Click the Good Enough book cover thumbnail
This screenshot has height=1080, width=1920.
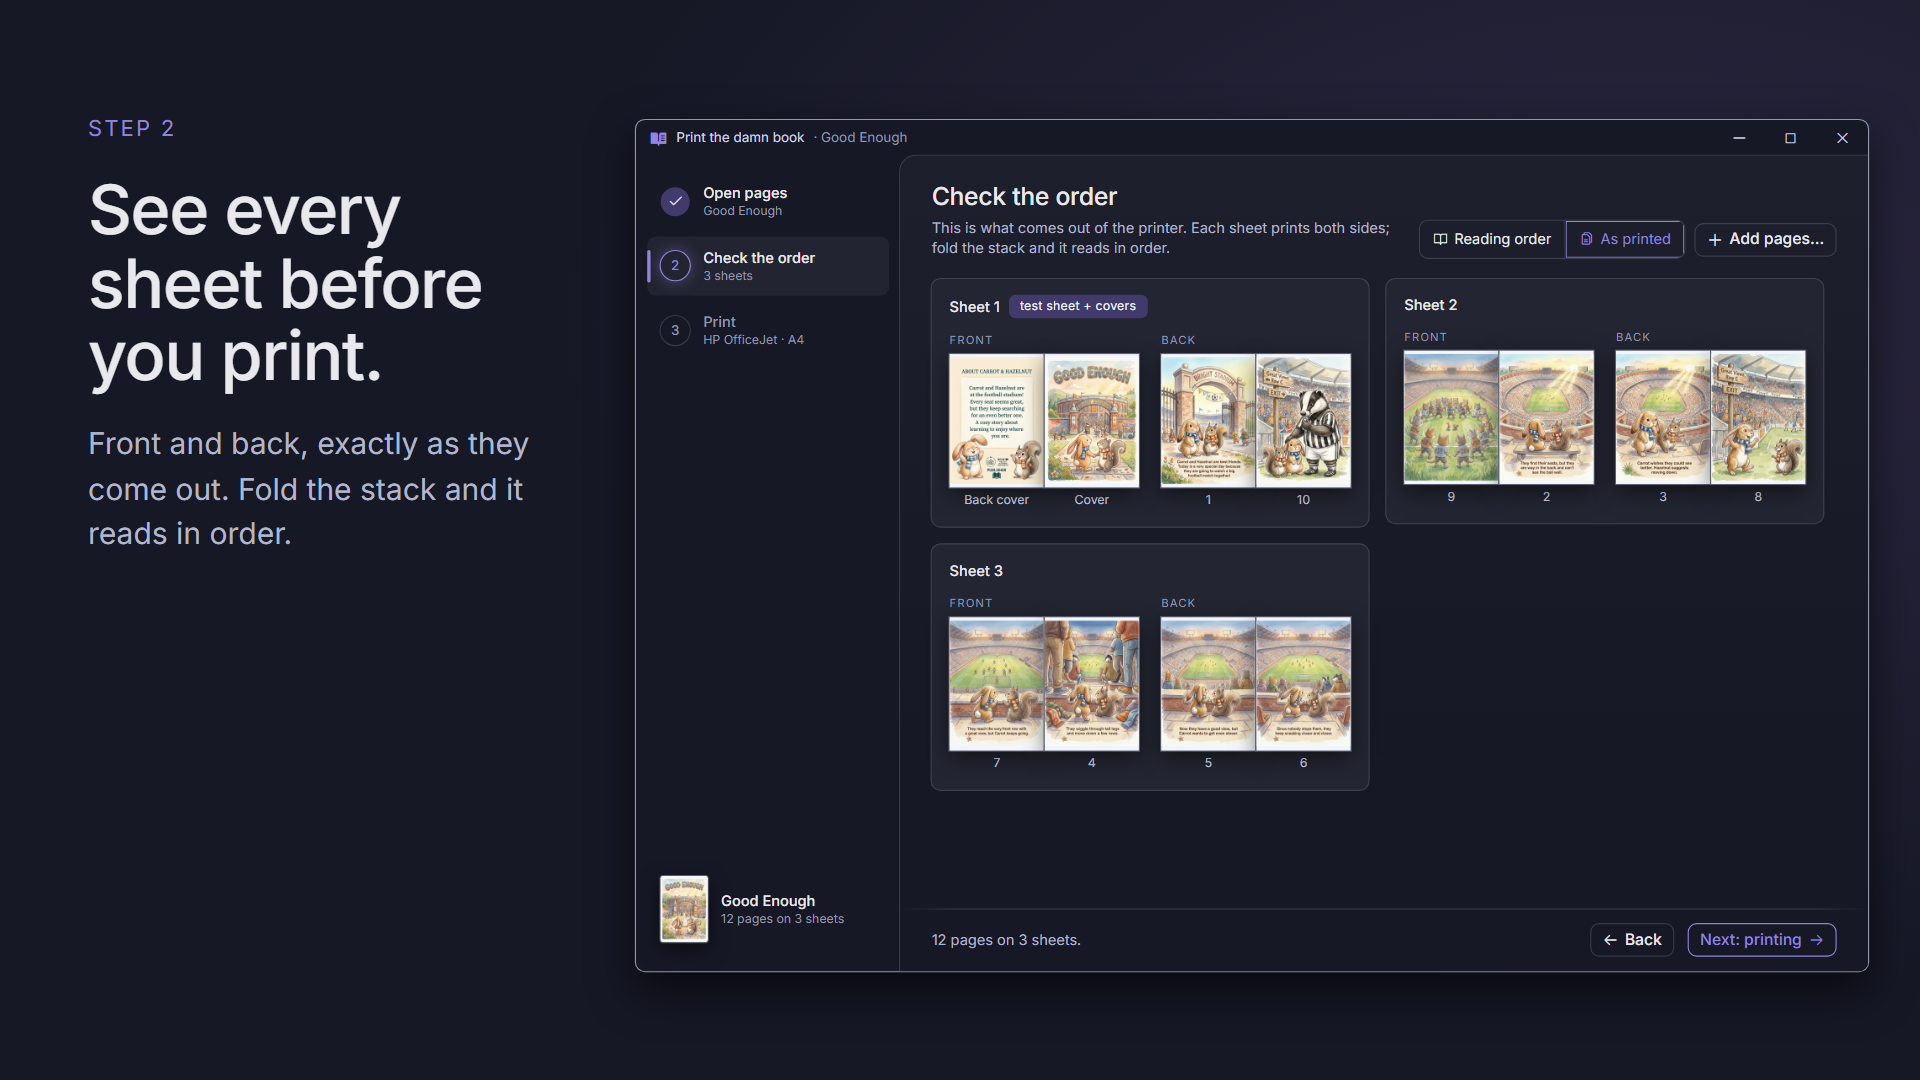684,909
